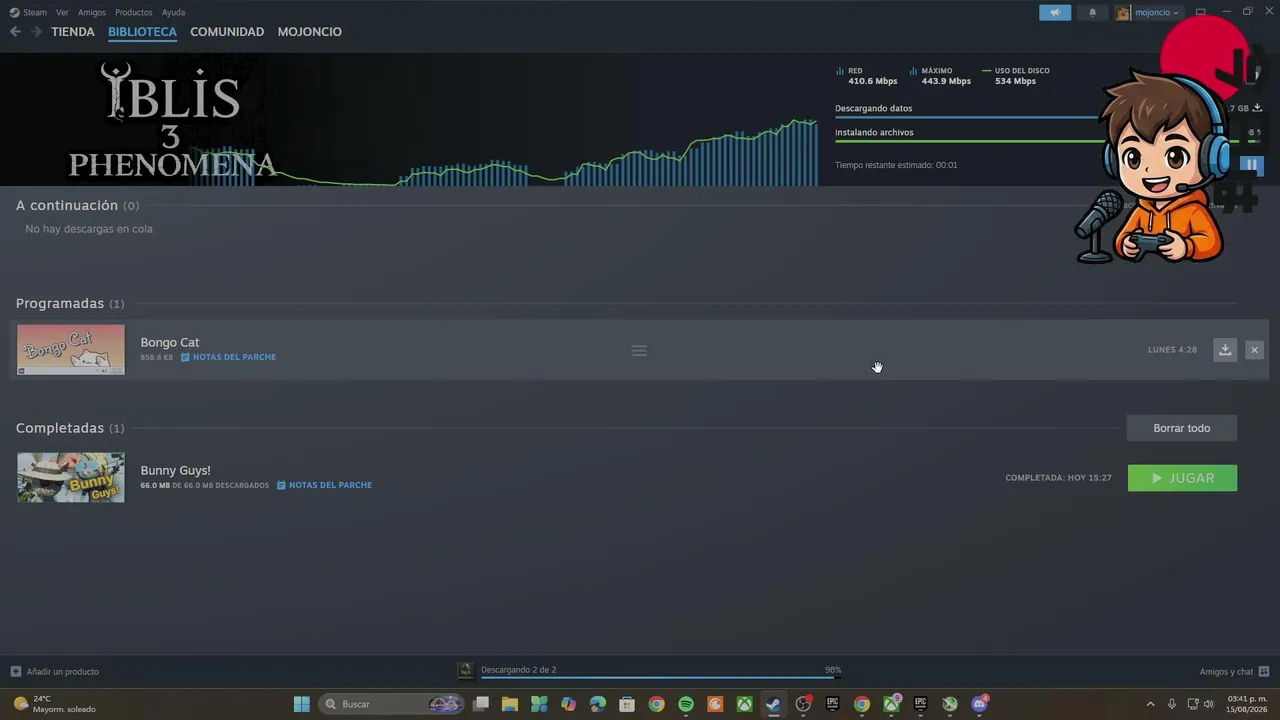Click Añadir un producto

[x=55, y=672]
